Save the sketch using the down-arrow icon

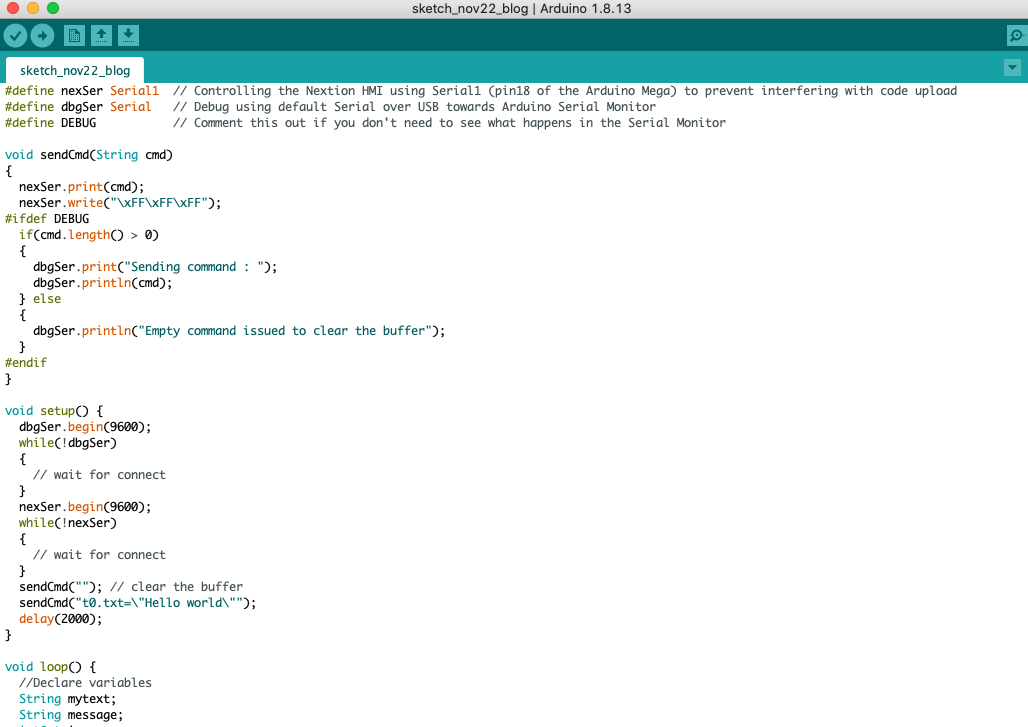[x=128, y=36]
